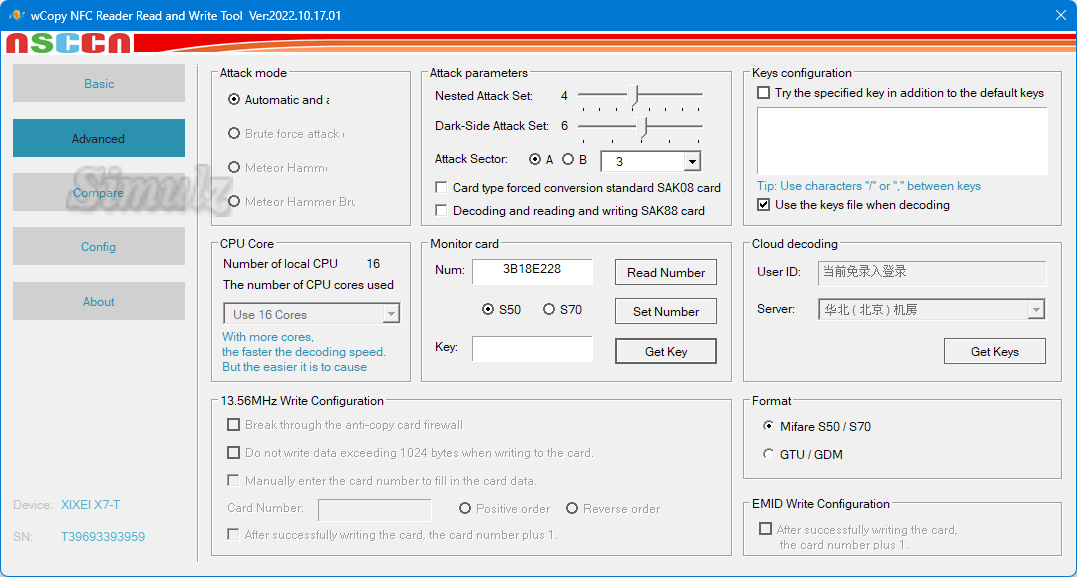The height and width of the screenshot is (577, 1077).
Task: Open the Attack Sector number dropdown
Action: [692, 161]
